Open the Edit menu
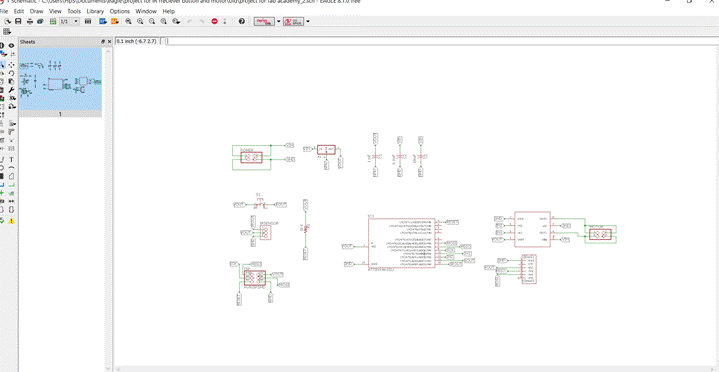This screenshot has width=719, height=372. point(19,11)
